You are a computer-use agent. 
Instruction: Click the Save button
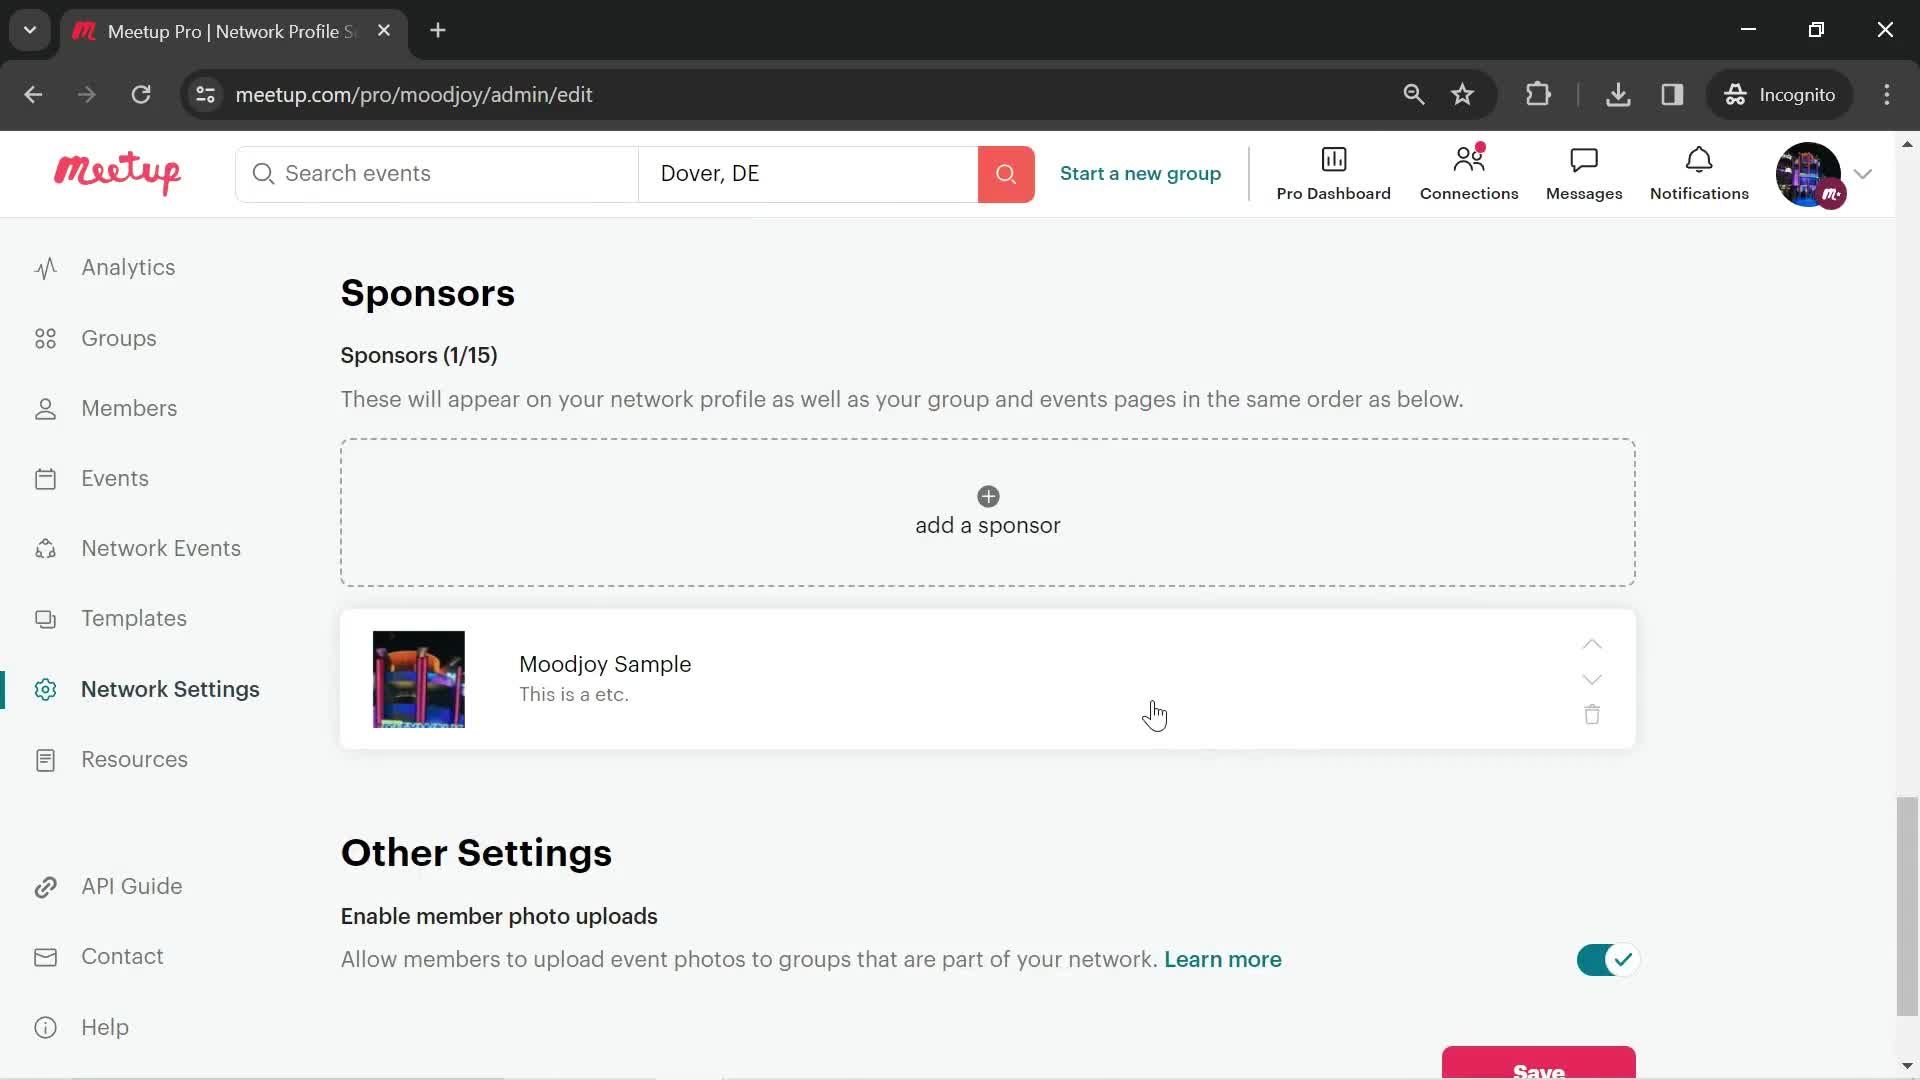tap(1539, 1068)
